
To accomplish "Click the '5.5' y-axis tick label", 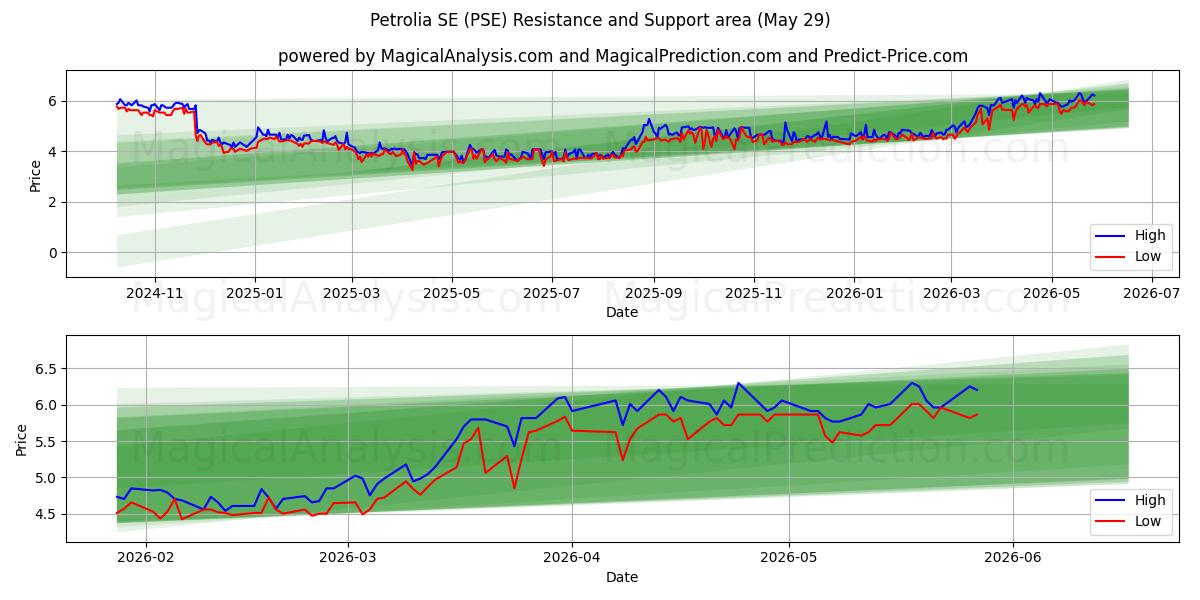I will point(48,442).
